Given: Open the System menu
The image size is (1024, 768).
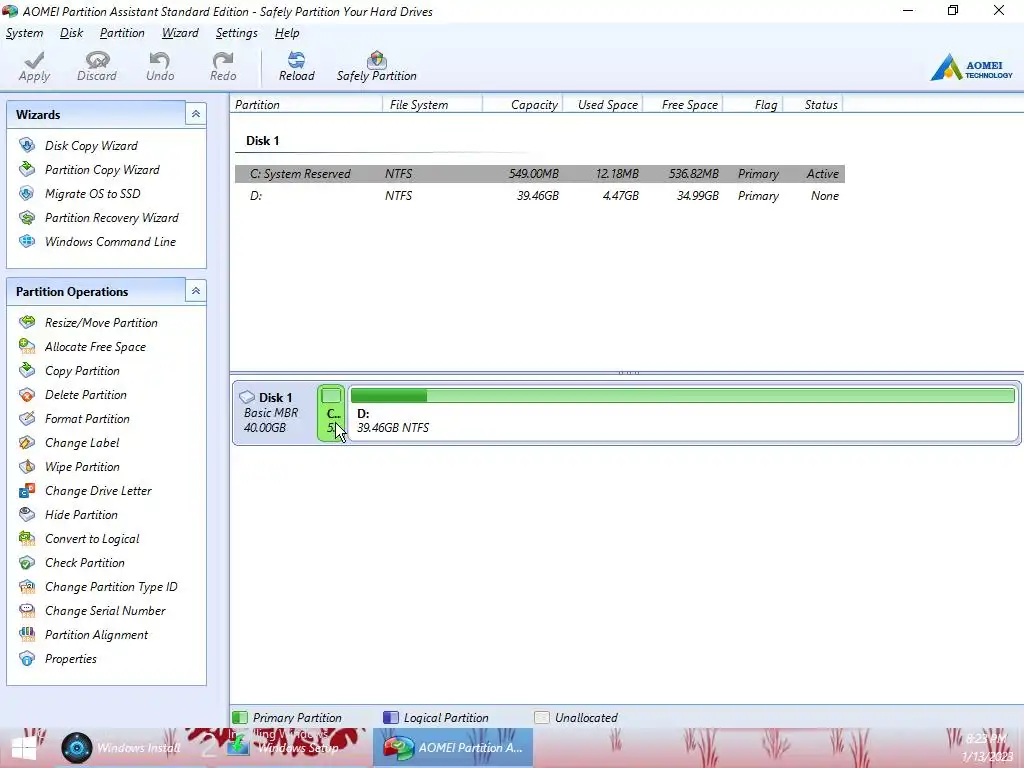Looking at the screenshot, I should pos(24,33).
